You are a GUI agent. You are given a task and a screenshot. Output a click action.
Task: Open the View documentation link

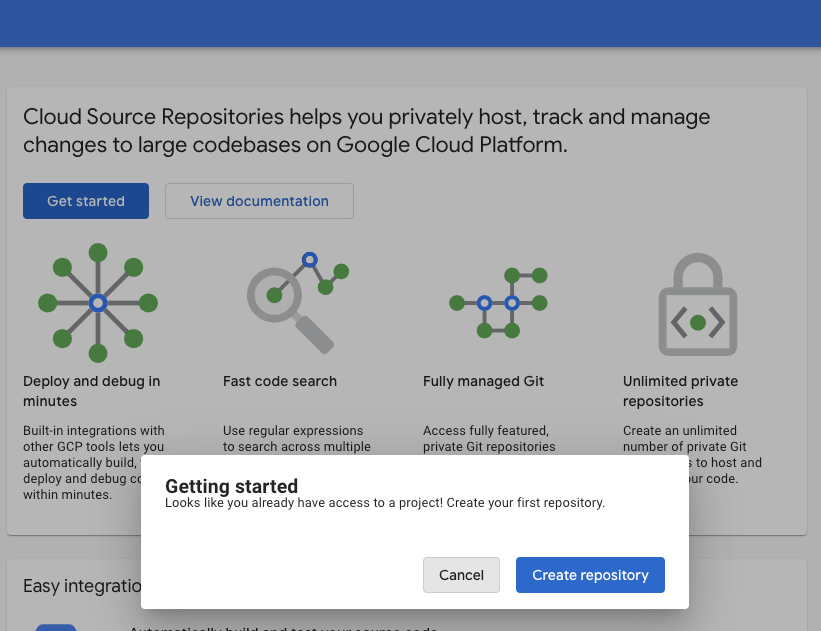click(x=259, y=201)
